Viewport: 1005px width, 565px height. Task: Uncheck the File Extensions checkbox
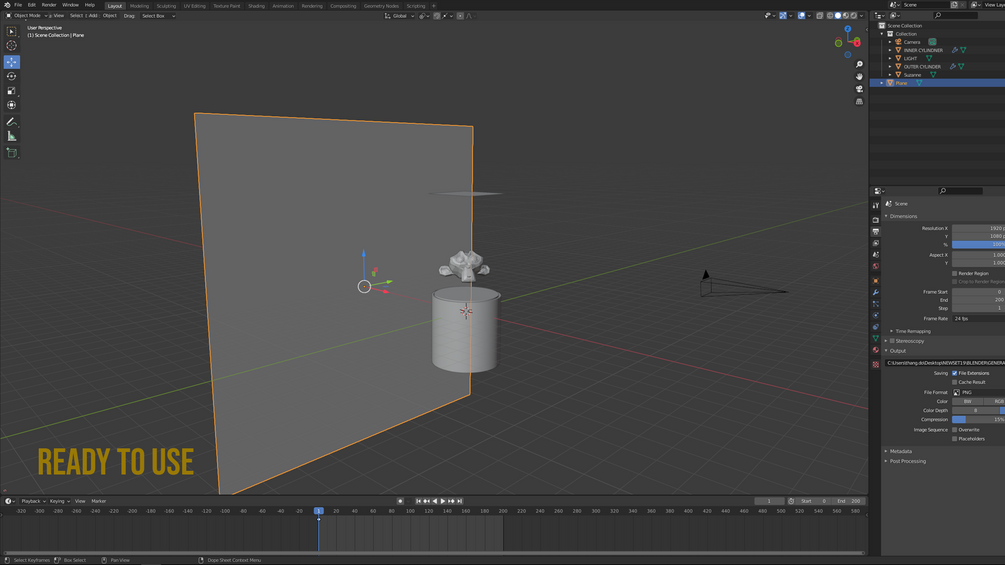(954, 373)
